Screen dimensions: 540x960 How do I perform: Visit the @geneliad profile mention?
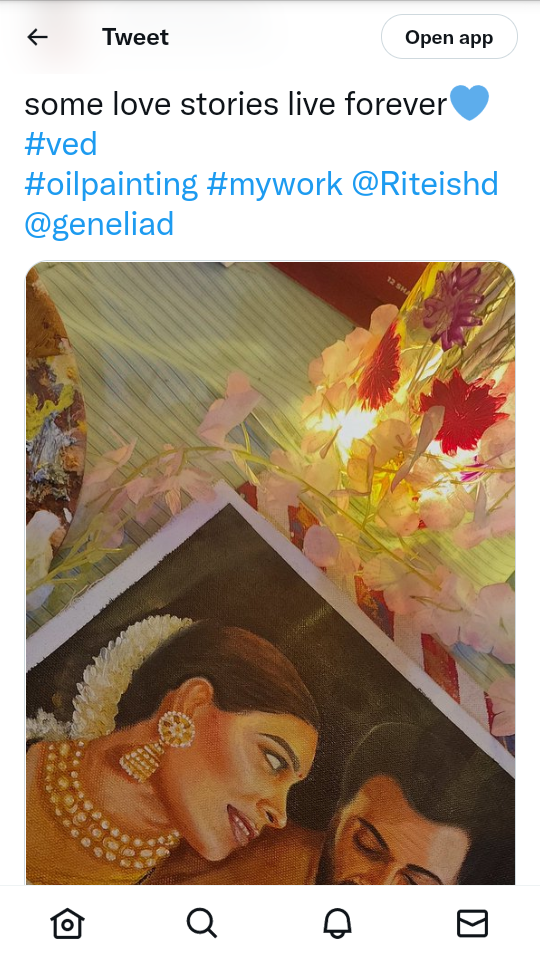(99, 224)
